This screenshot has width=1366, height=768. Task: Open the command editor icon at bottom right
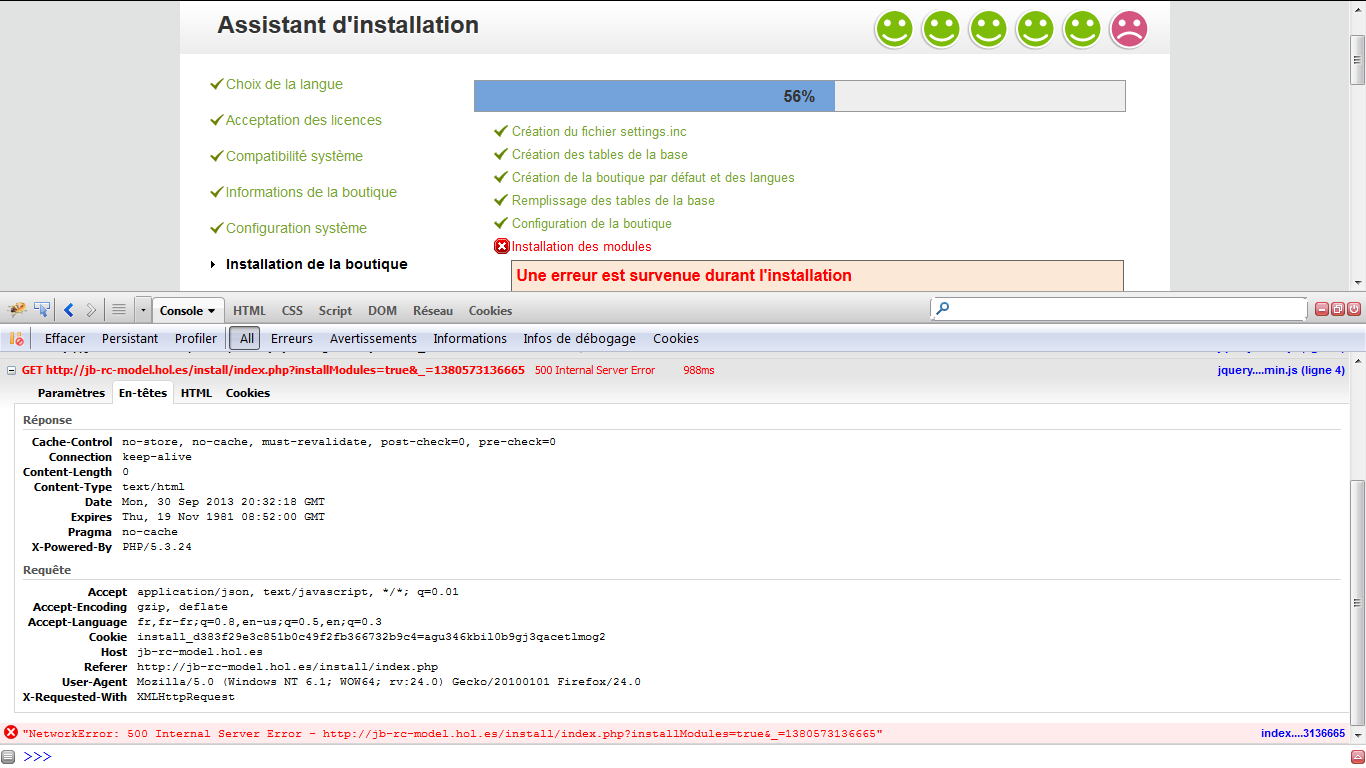pos(1357,756)
